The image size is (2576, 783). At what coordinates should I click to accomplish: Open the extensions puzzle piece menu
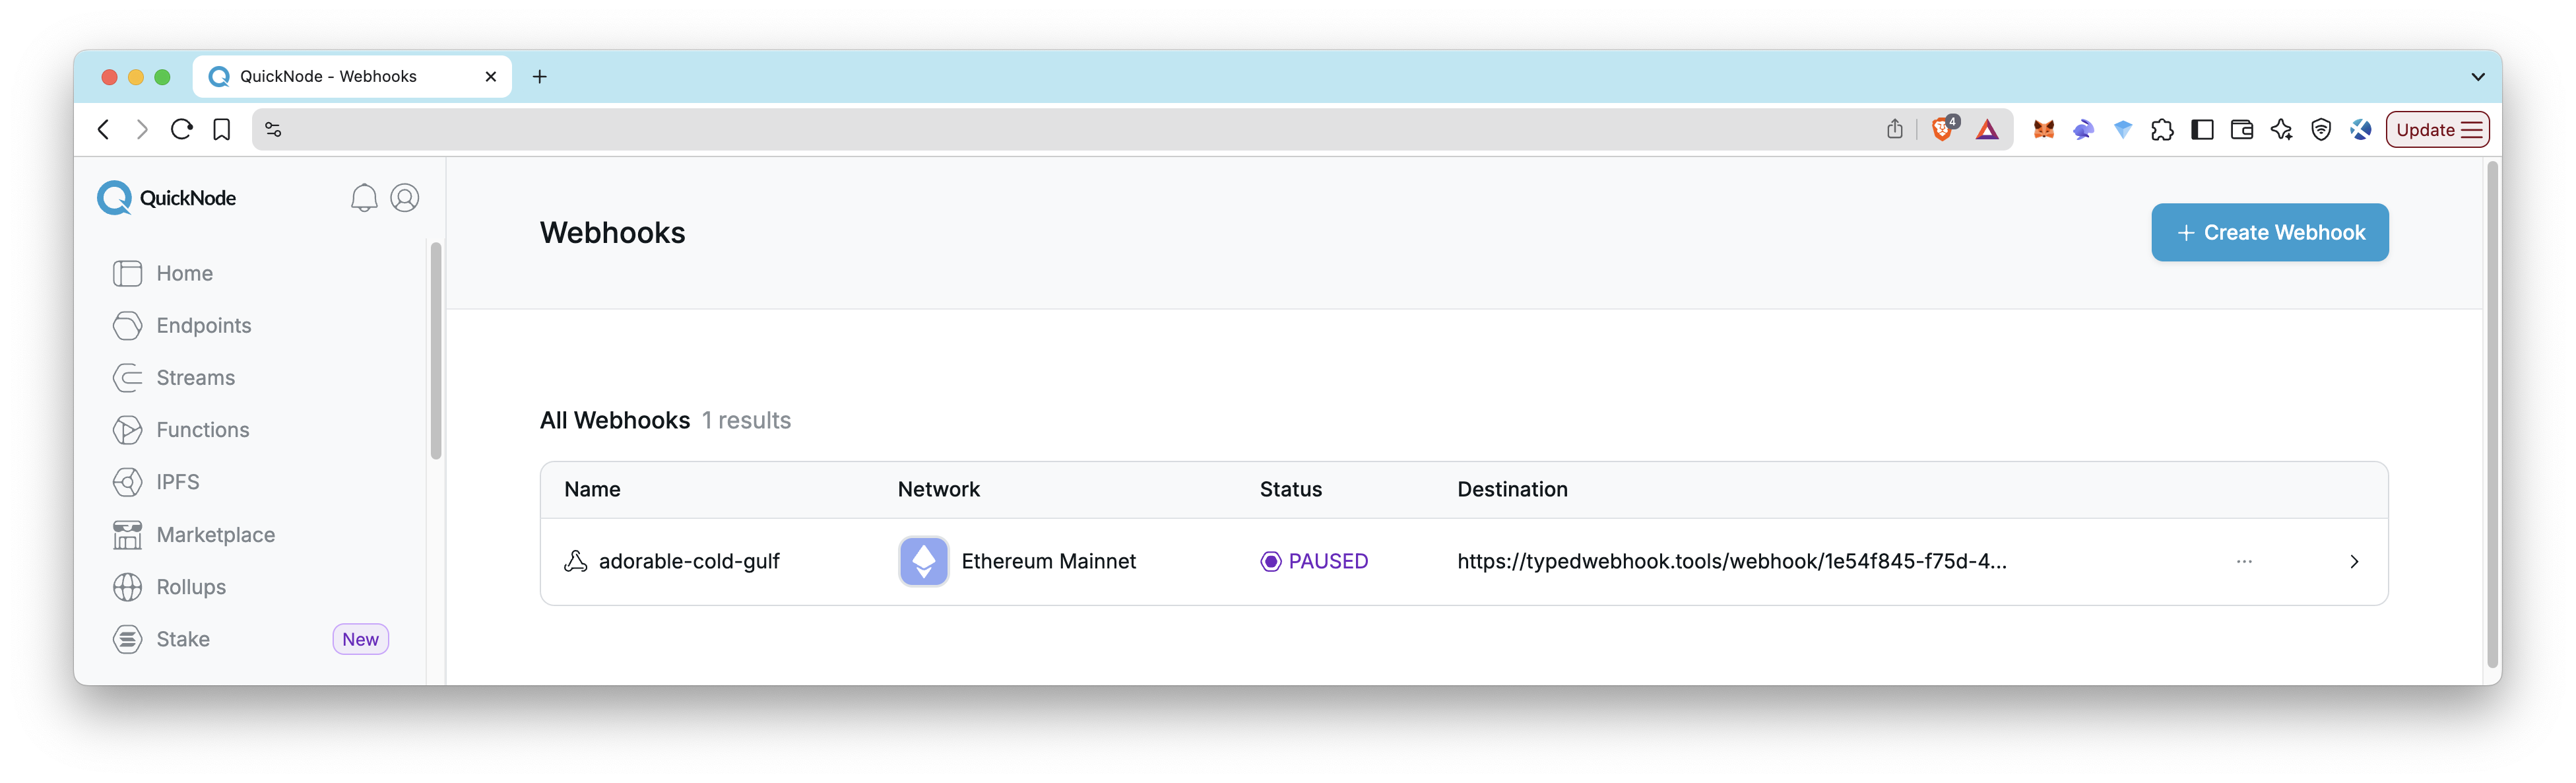click(2162, 129)
